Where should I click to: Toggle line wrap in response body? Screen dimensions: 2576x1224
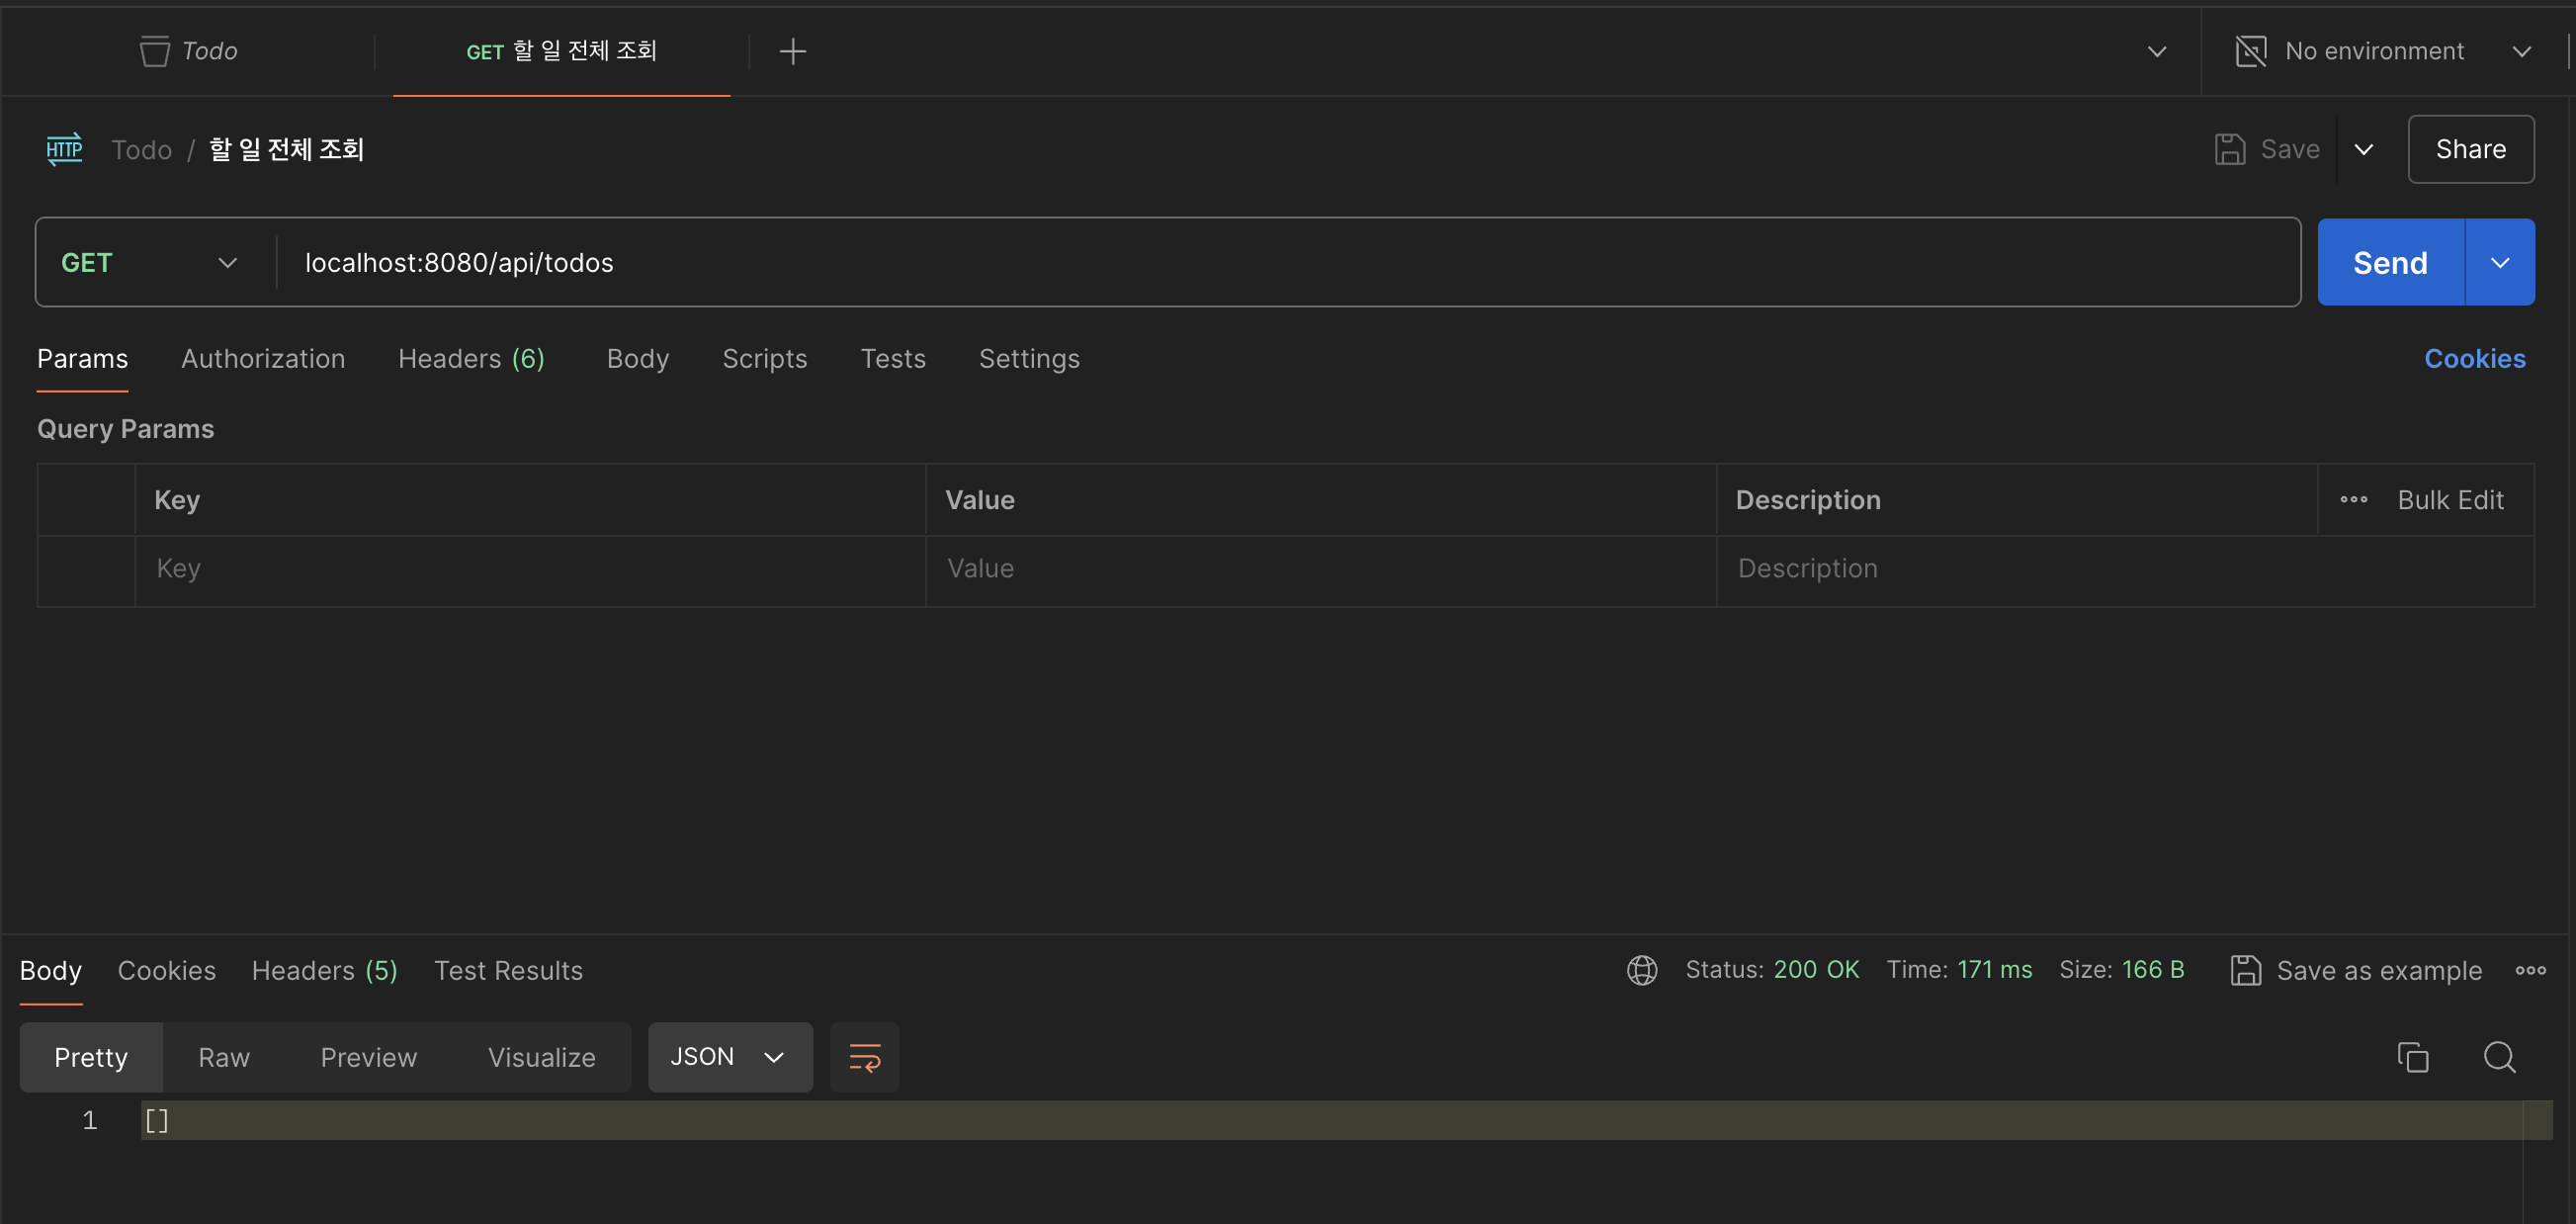(864, 1057)
